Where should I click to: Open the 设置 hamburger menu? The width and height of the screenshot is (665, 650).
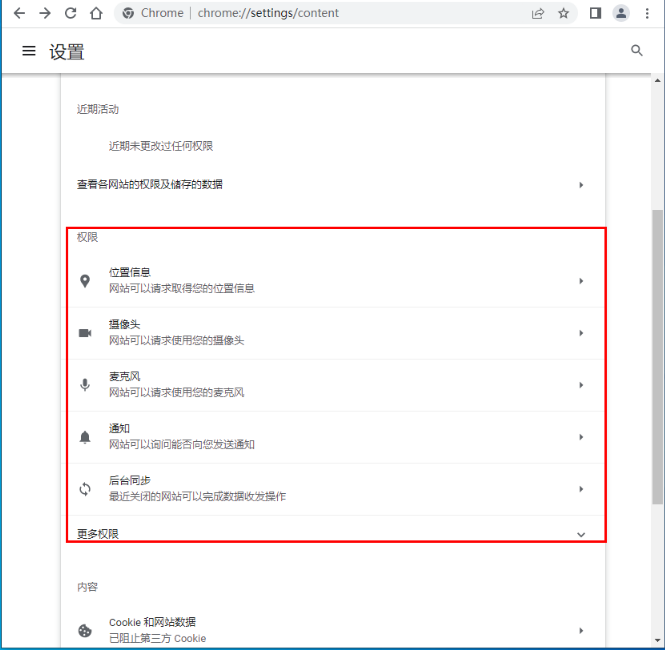click(x=29, y=51)
